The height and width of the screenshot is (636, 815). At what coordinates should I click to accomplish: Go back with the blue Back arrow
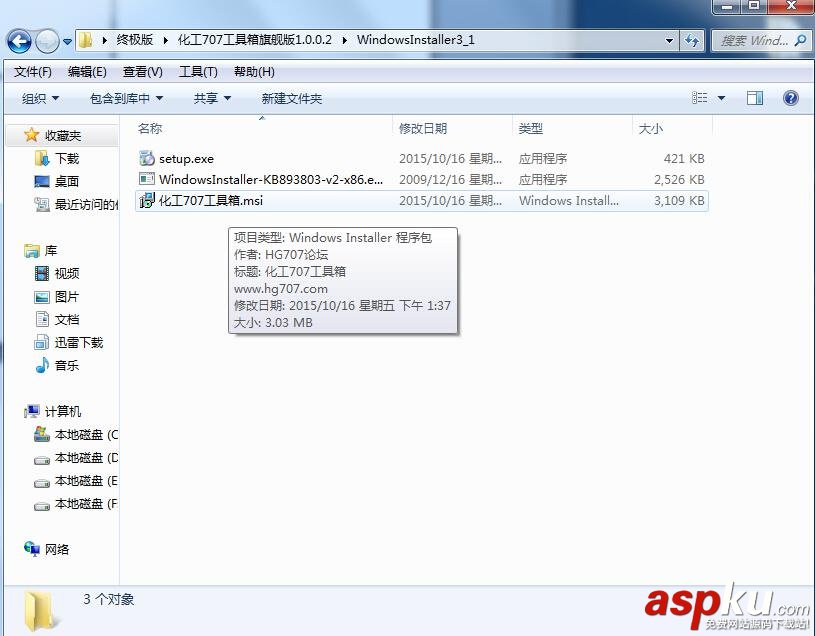tap(19, 41)
